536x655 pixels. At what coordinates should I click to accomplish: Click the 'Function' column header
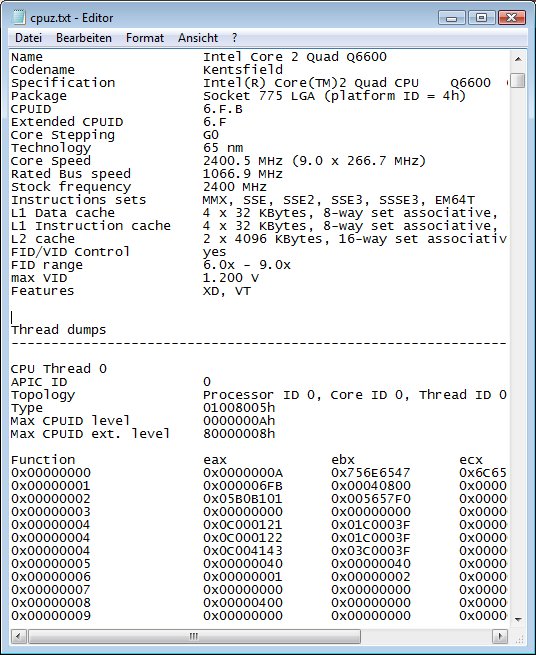[43, 460]
